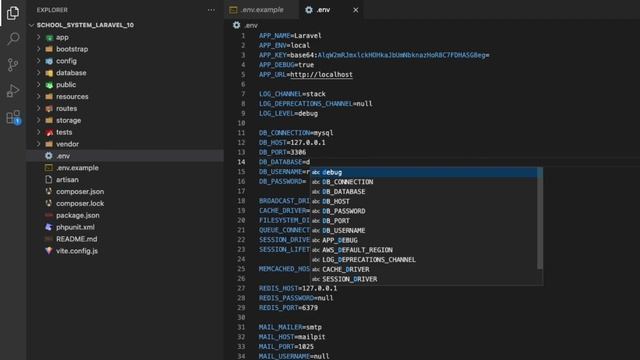Screen dimensions: 640x360
Task: Click the public folder icon
Action: tap(49, 84)
